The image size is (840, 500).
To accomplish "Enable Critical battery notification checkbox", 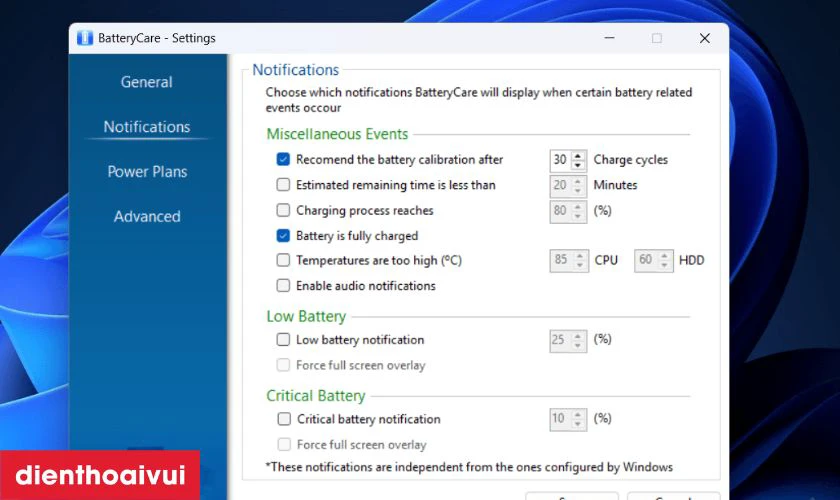I will 283,419.
